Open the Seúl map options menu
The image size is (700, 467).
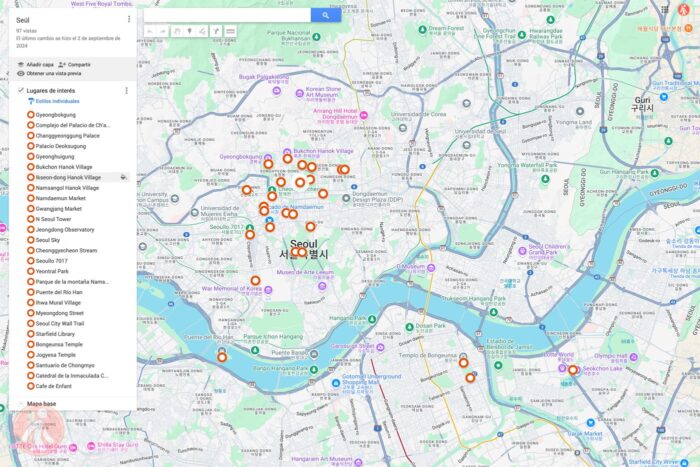click(129, 19)
